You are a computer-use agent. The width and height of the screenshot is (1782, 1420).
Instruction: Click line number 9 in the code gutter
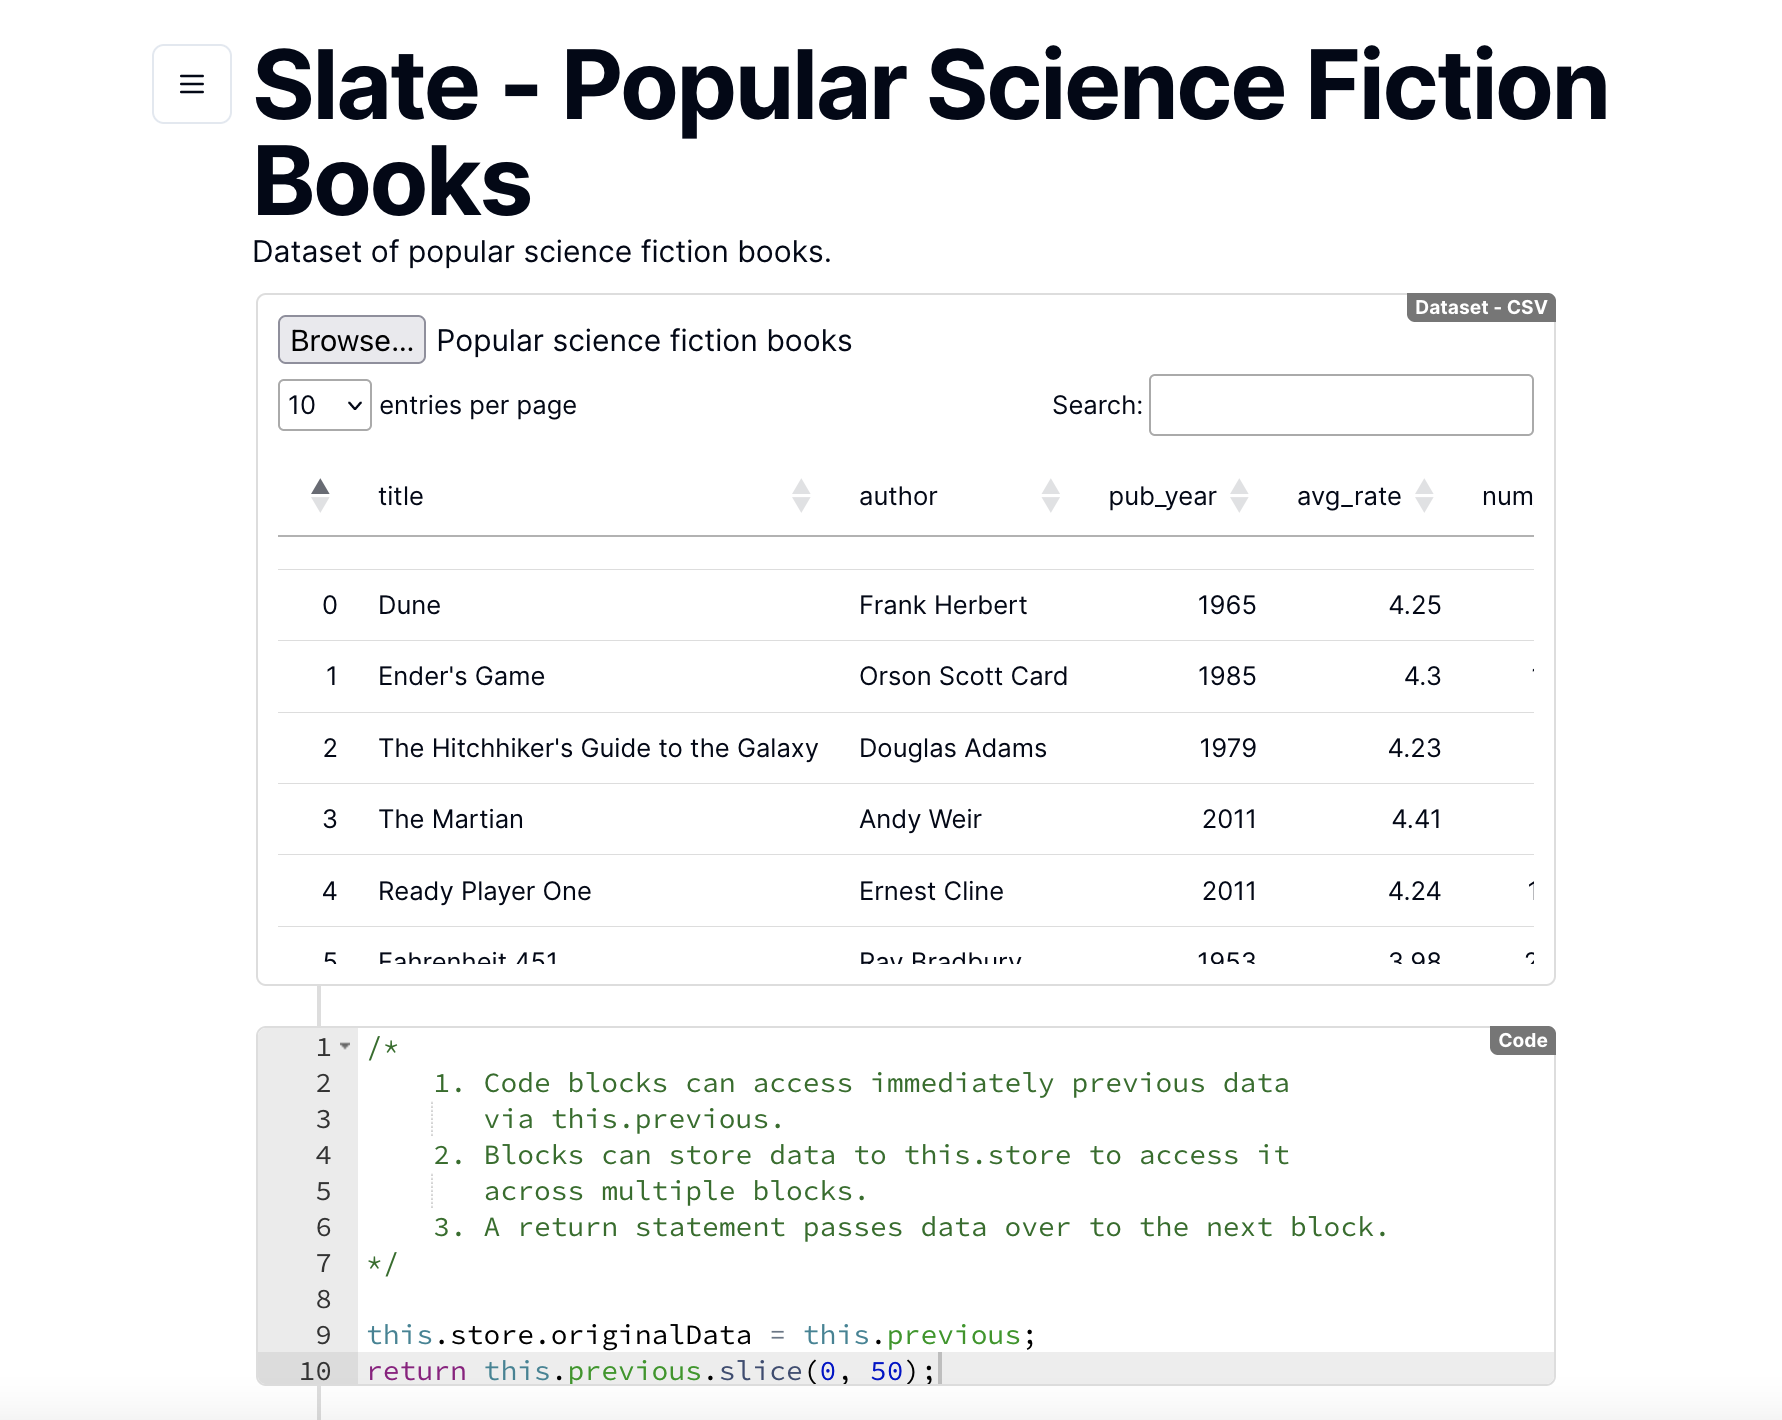(323, 1334)
